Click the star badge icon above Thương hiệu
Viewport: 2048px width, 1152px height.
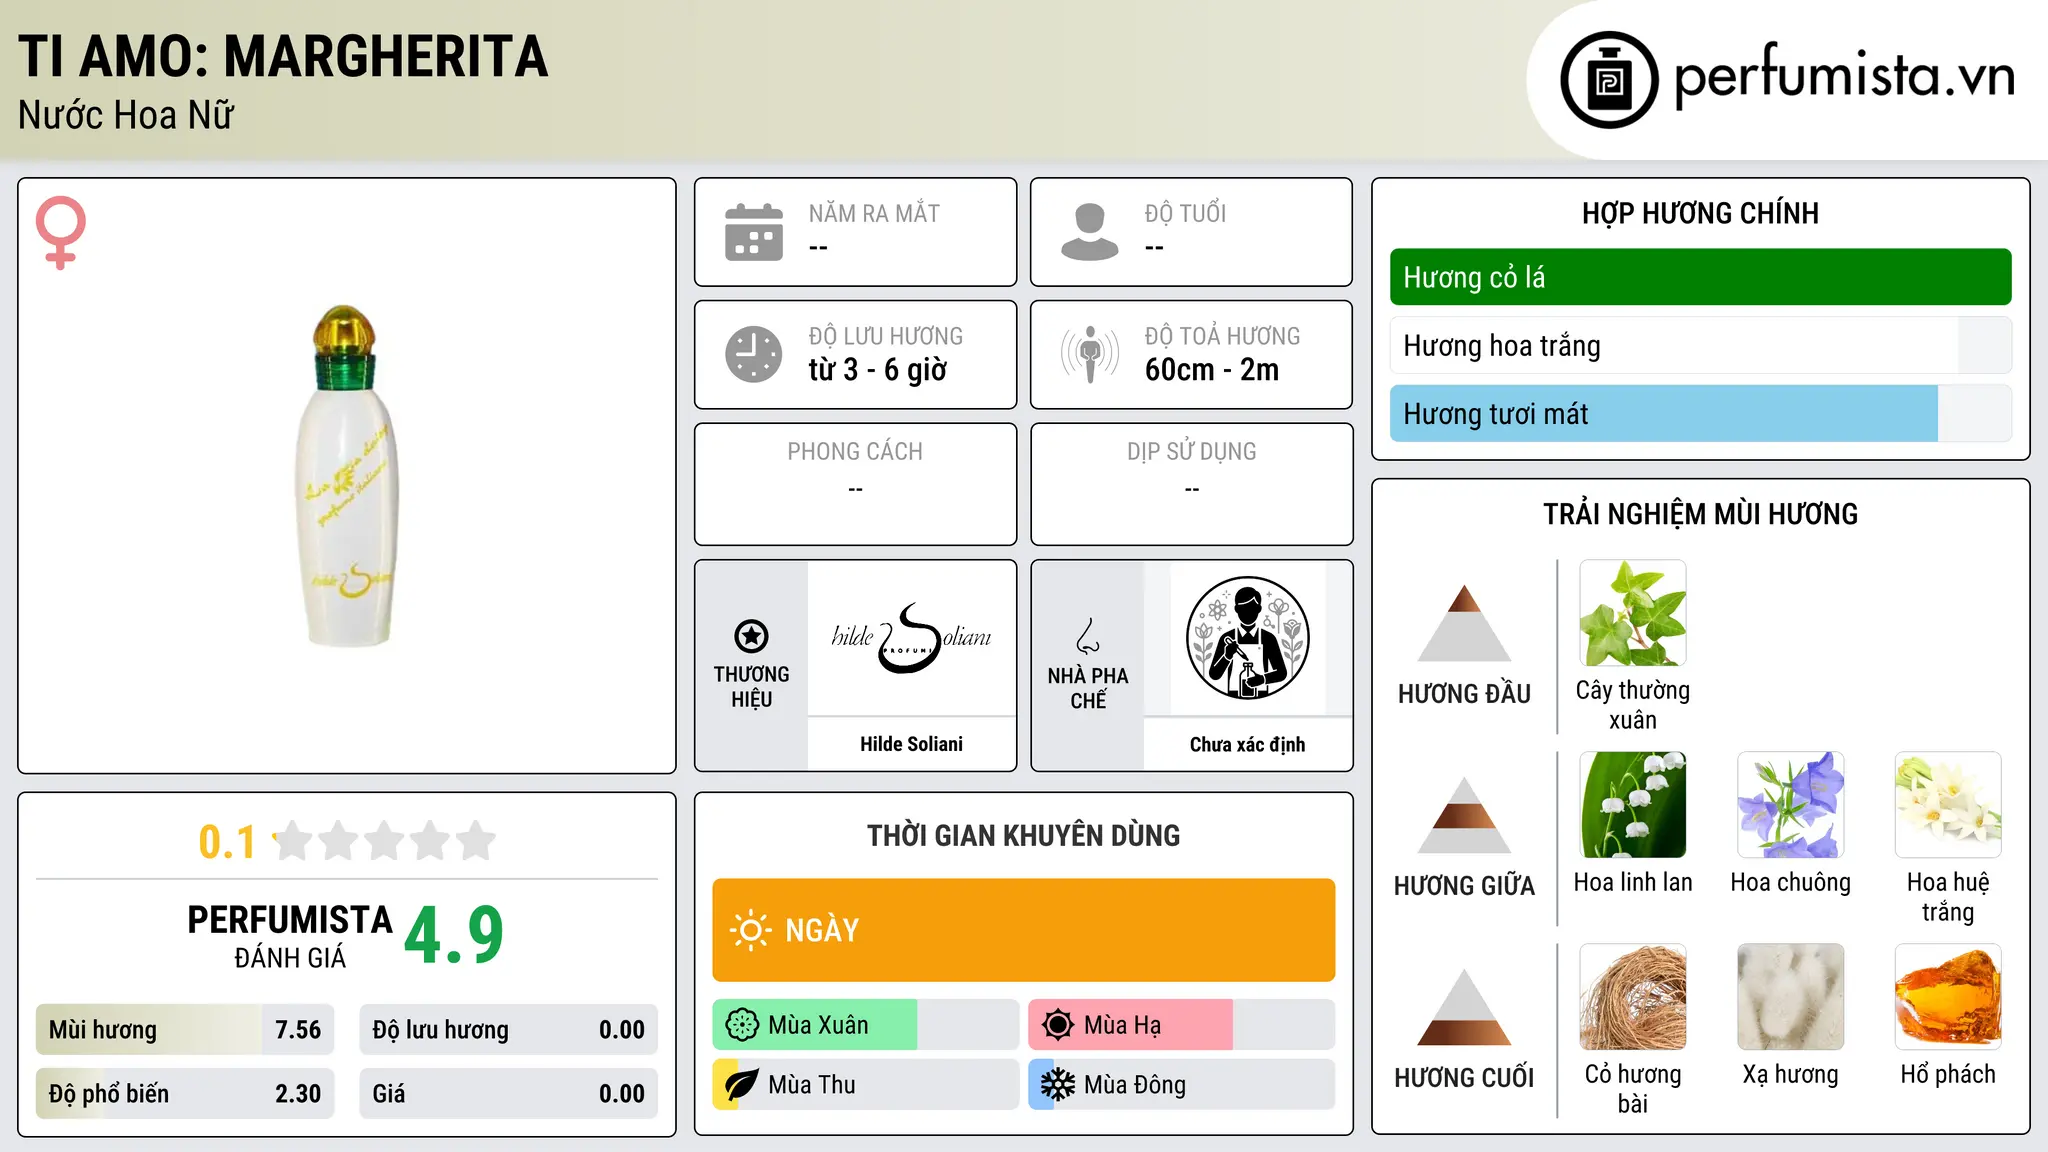pyautogui.click(x=751, y=636)
